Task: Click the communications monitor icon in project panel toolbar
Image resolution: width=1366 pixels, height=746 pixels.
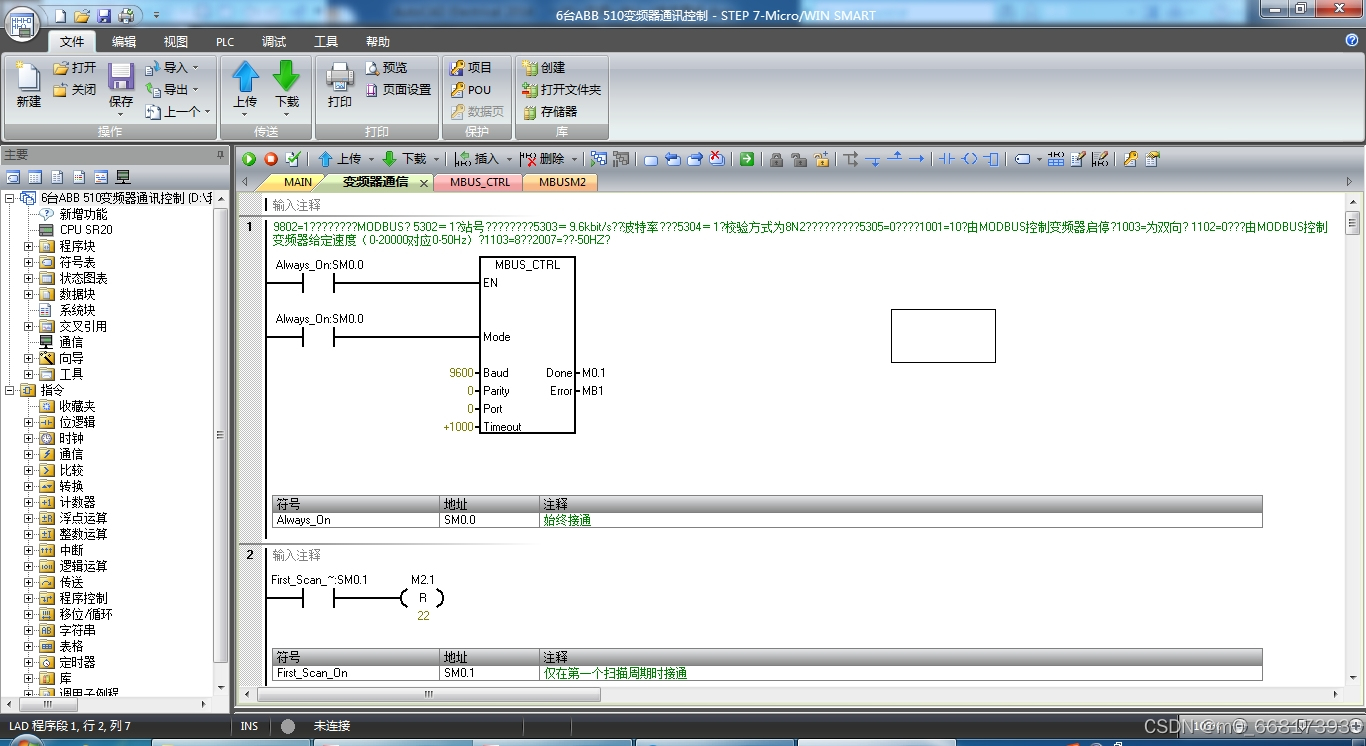Action: [123, 177]
